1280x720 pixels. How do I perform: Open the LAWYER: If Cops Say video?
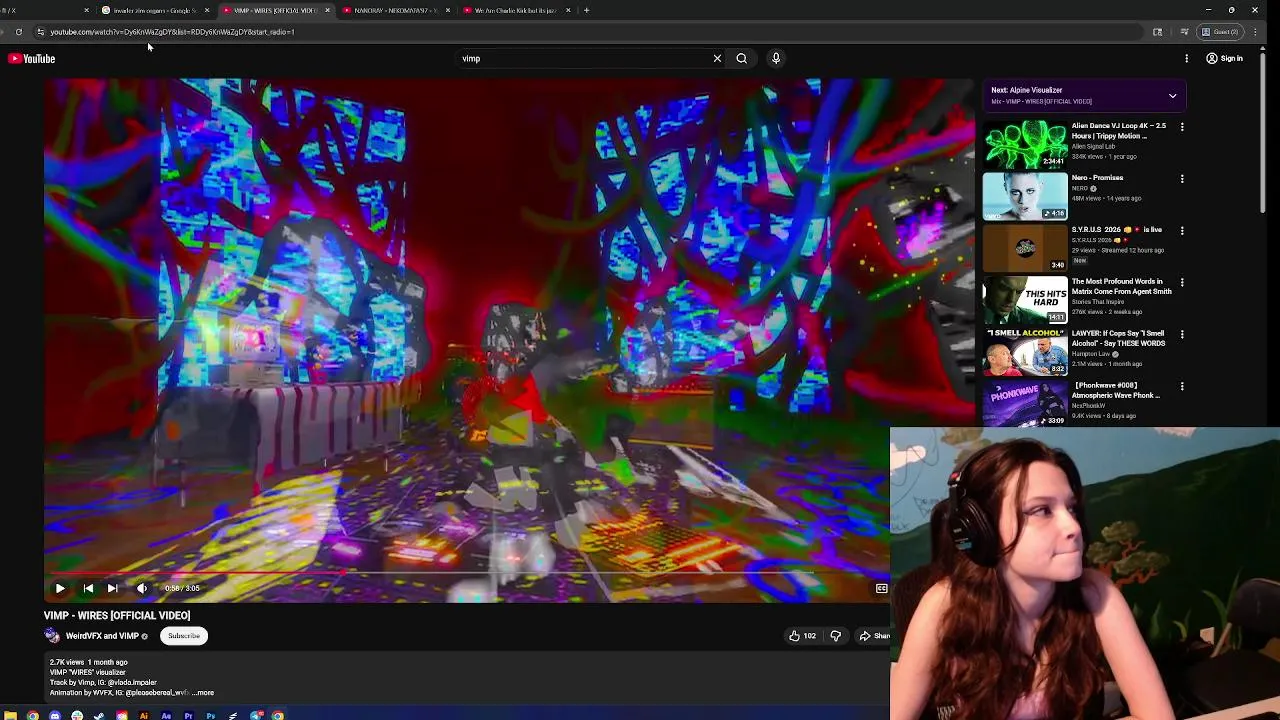tap(1118, 338)
